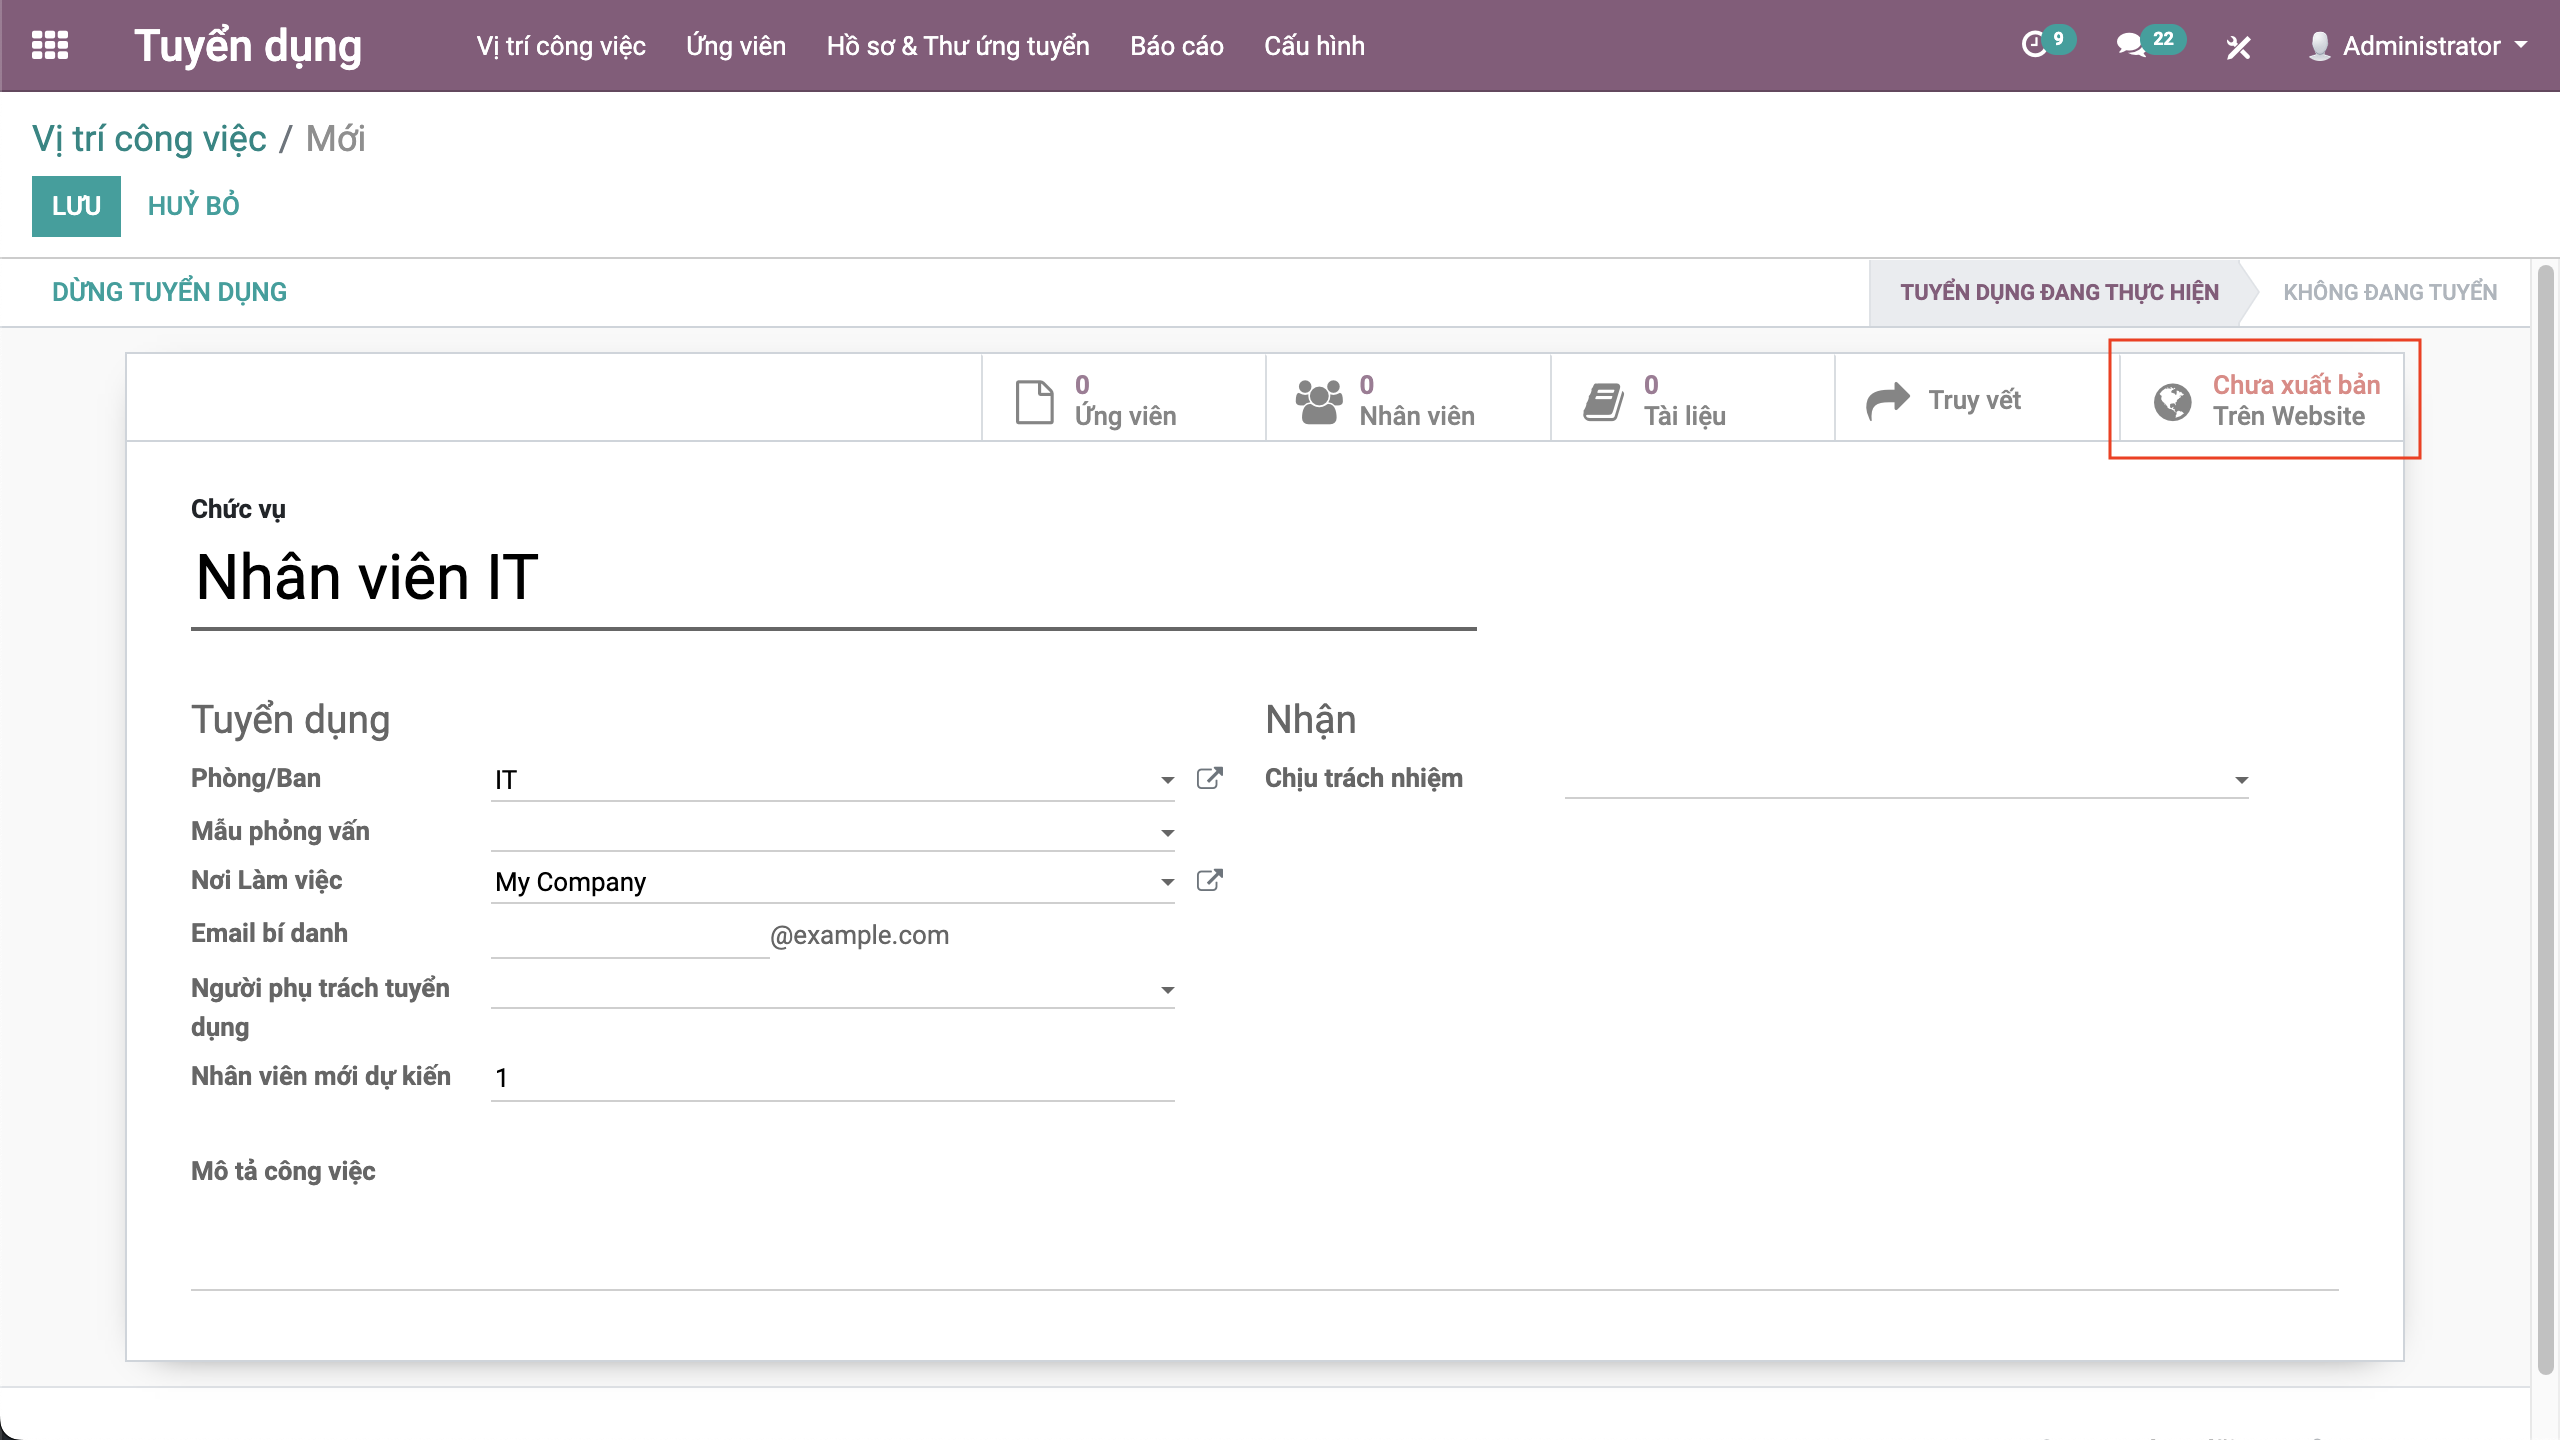Open the conversations chat bubble icon

[x=2130, y=45]
